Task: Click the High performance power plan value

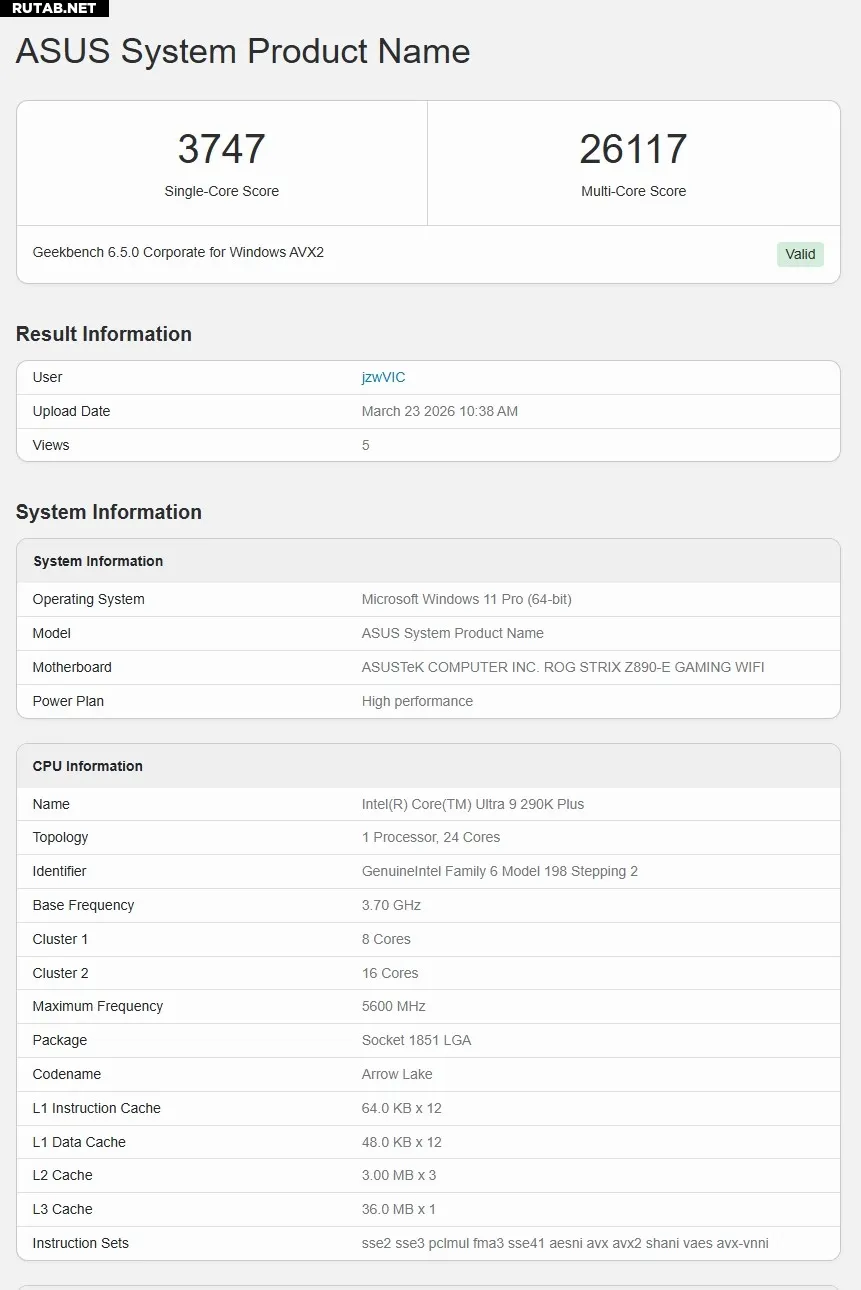Action: [417, 701]
